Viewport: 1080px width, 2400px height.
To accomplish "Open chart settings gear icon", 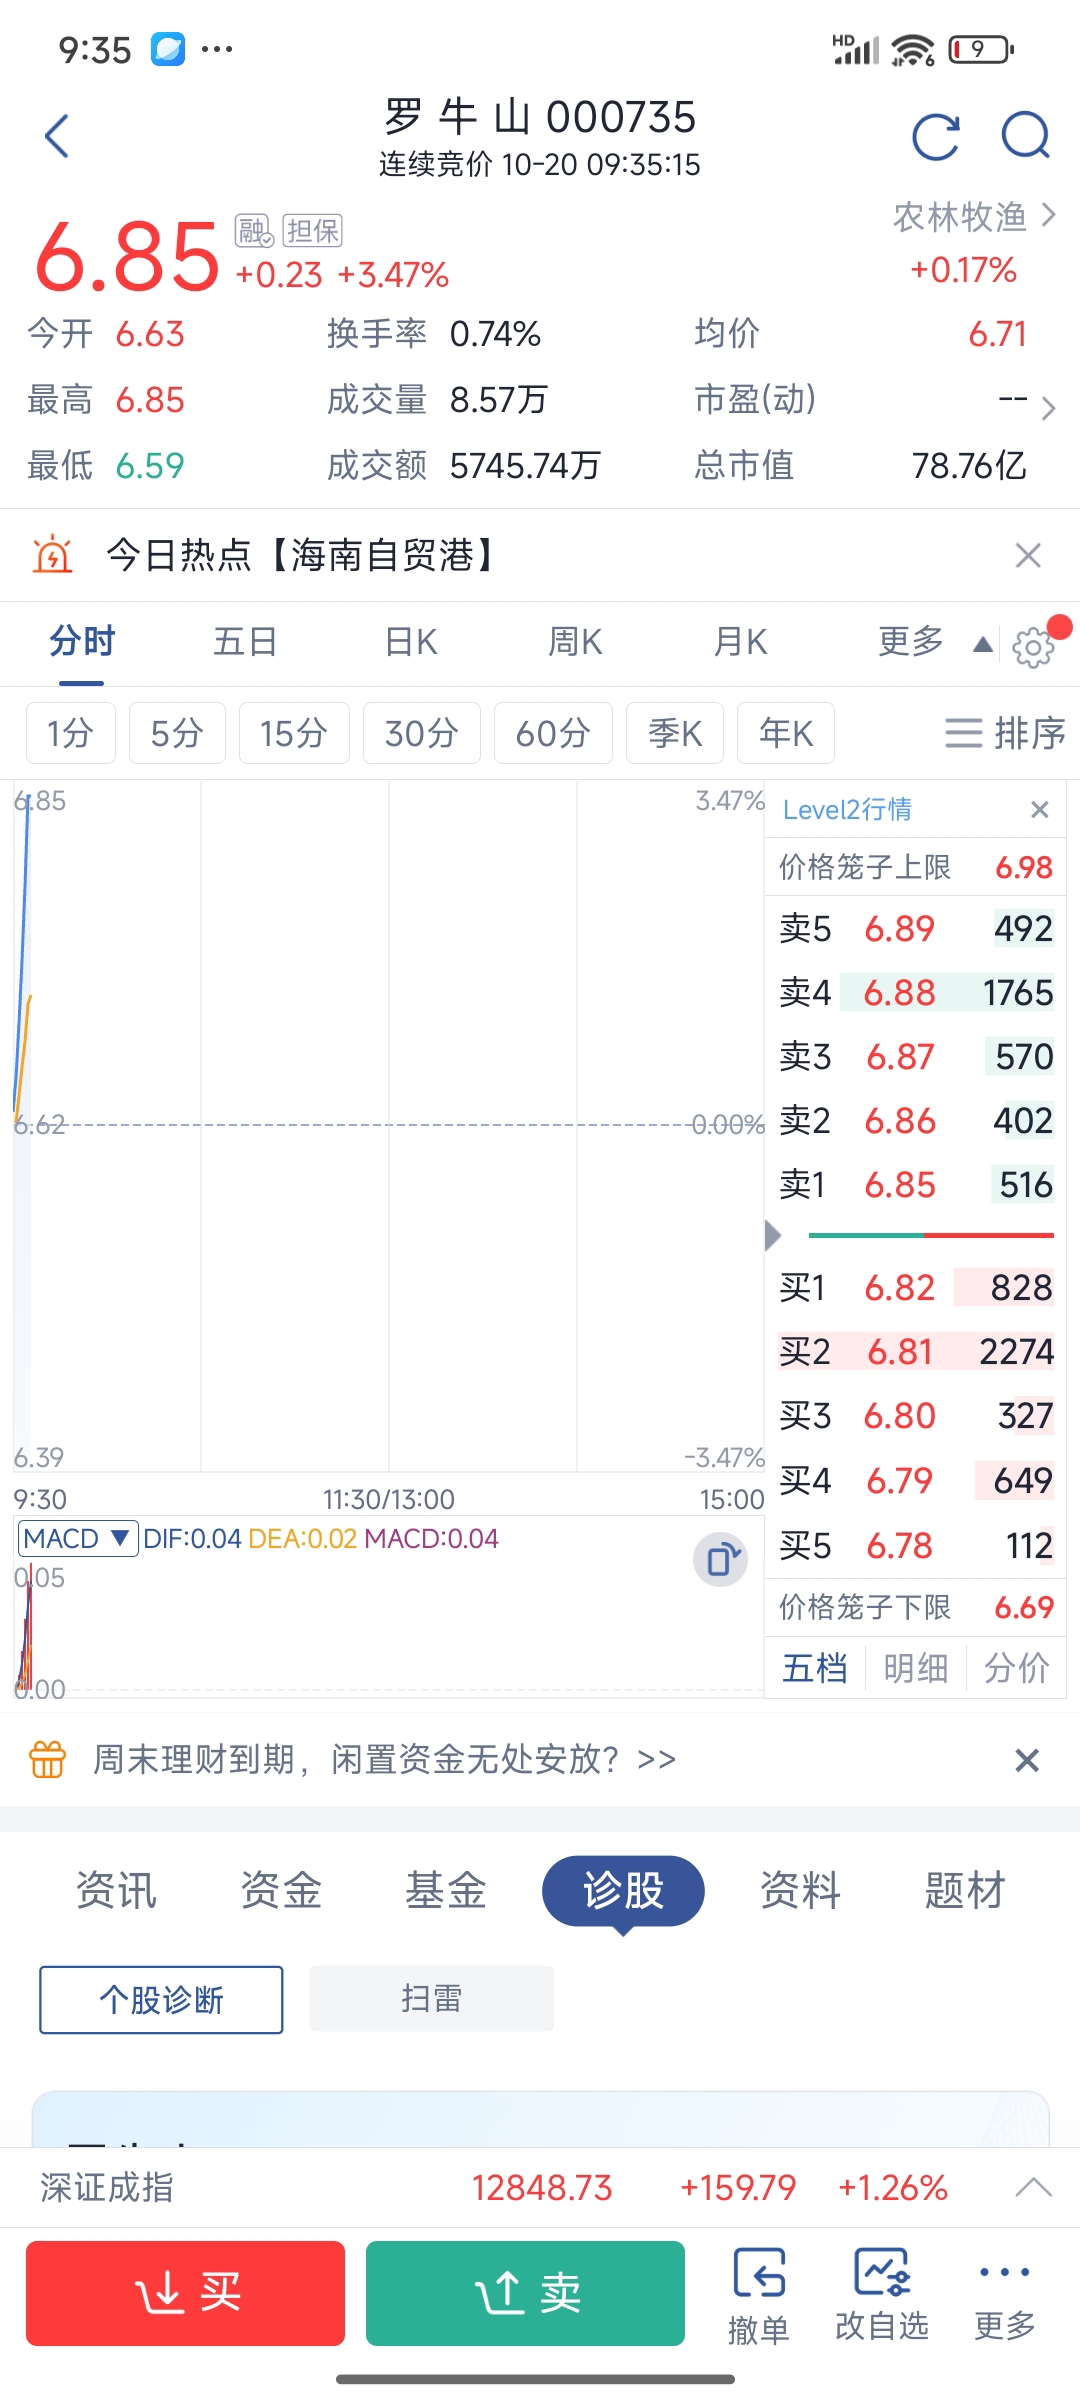I will click(x=1033, y=647).
